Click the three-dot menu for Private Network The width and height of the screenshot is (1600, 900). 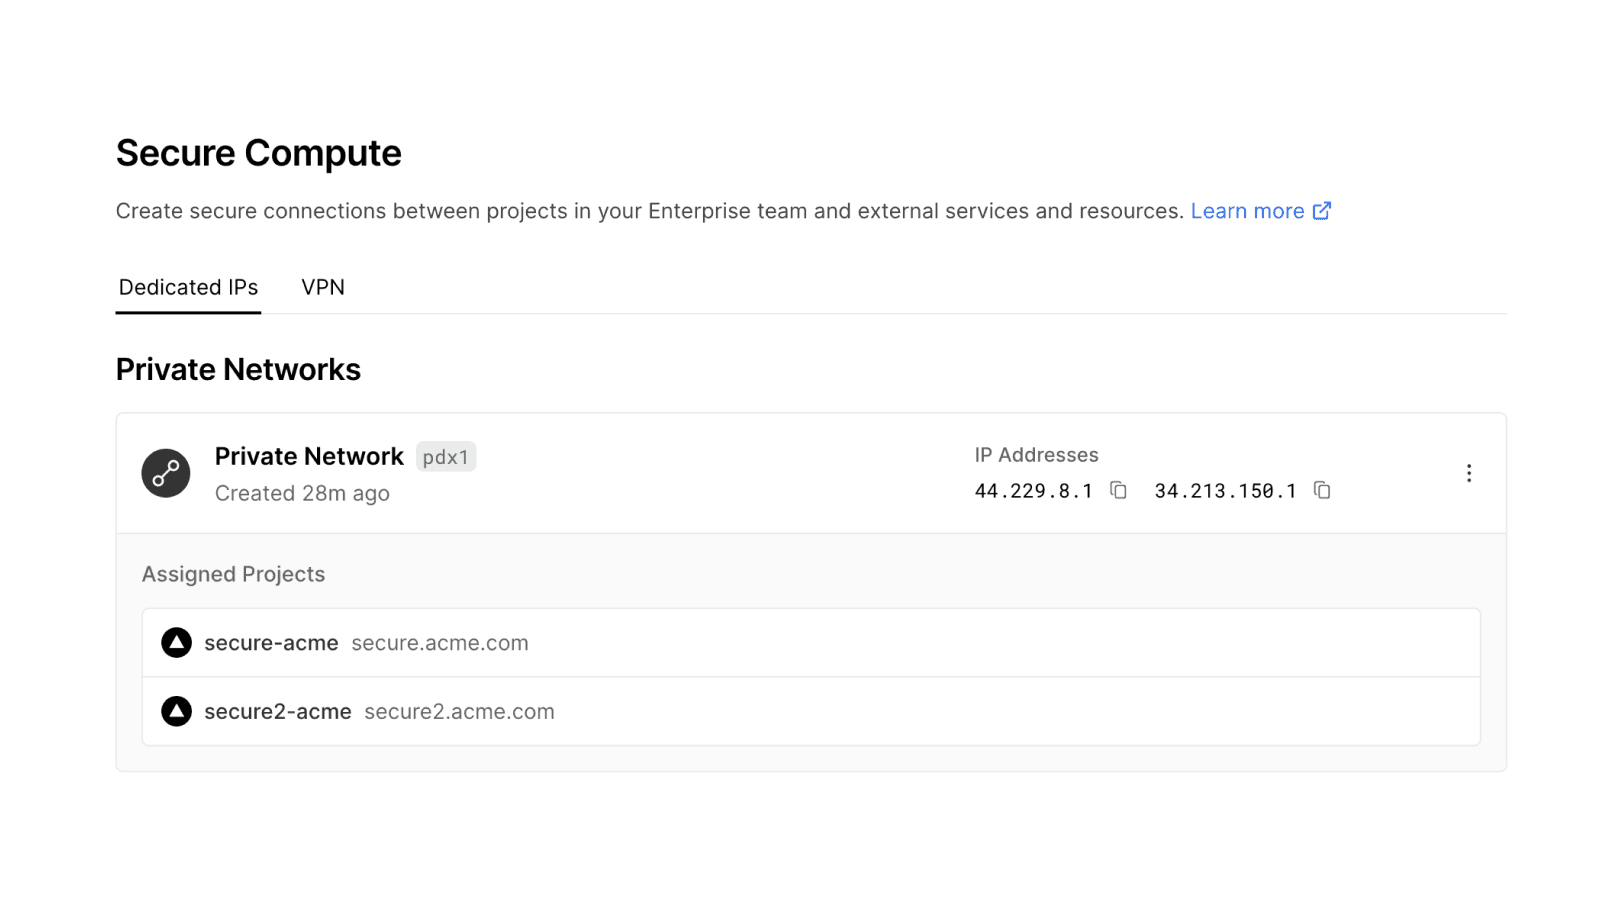click(x=1469, y=473)
